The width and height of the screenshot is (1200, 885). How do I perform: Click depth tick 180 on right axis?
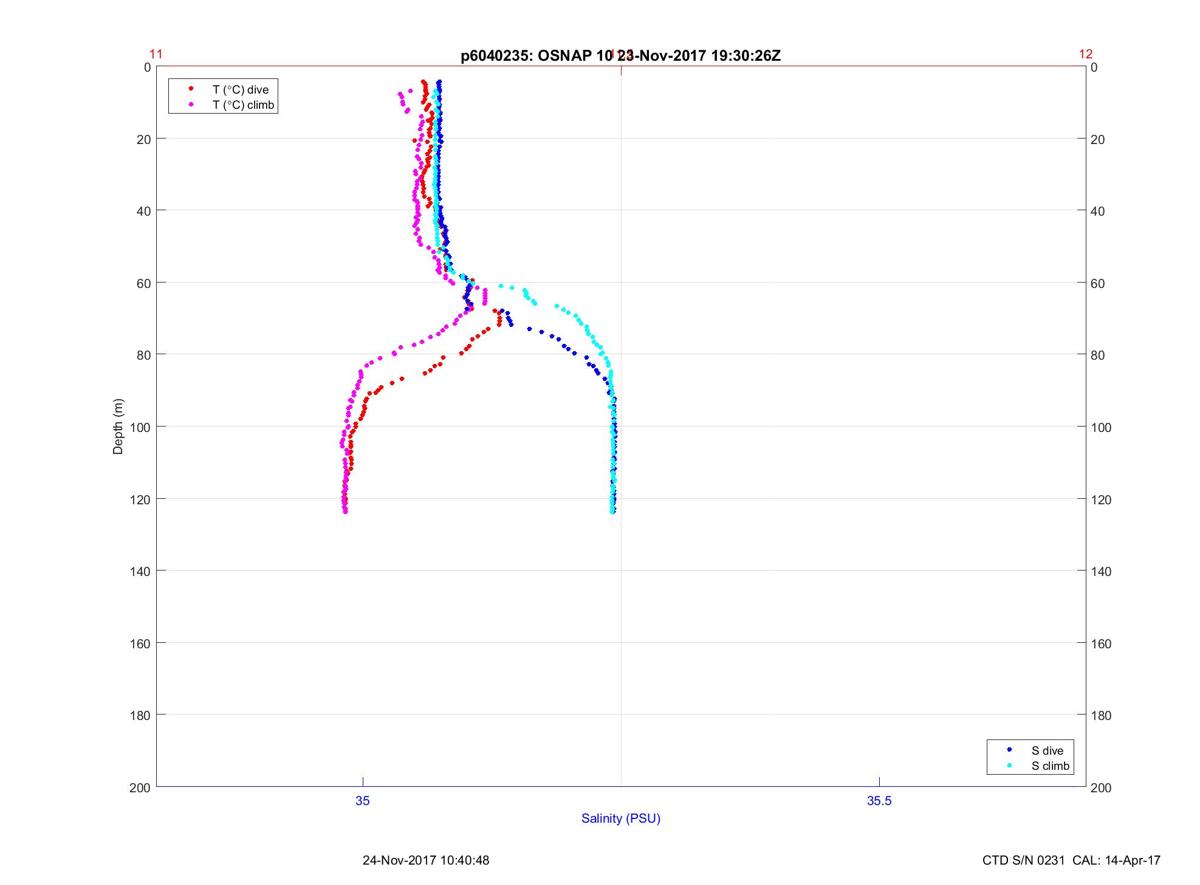[1101, 715]
